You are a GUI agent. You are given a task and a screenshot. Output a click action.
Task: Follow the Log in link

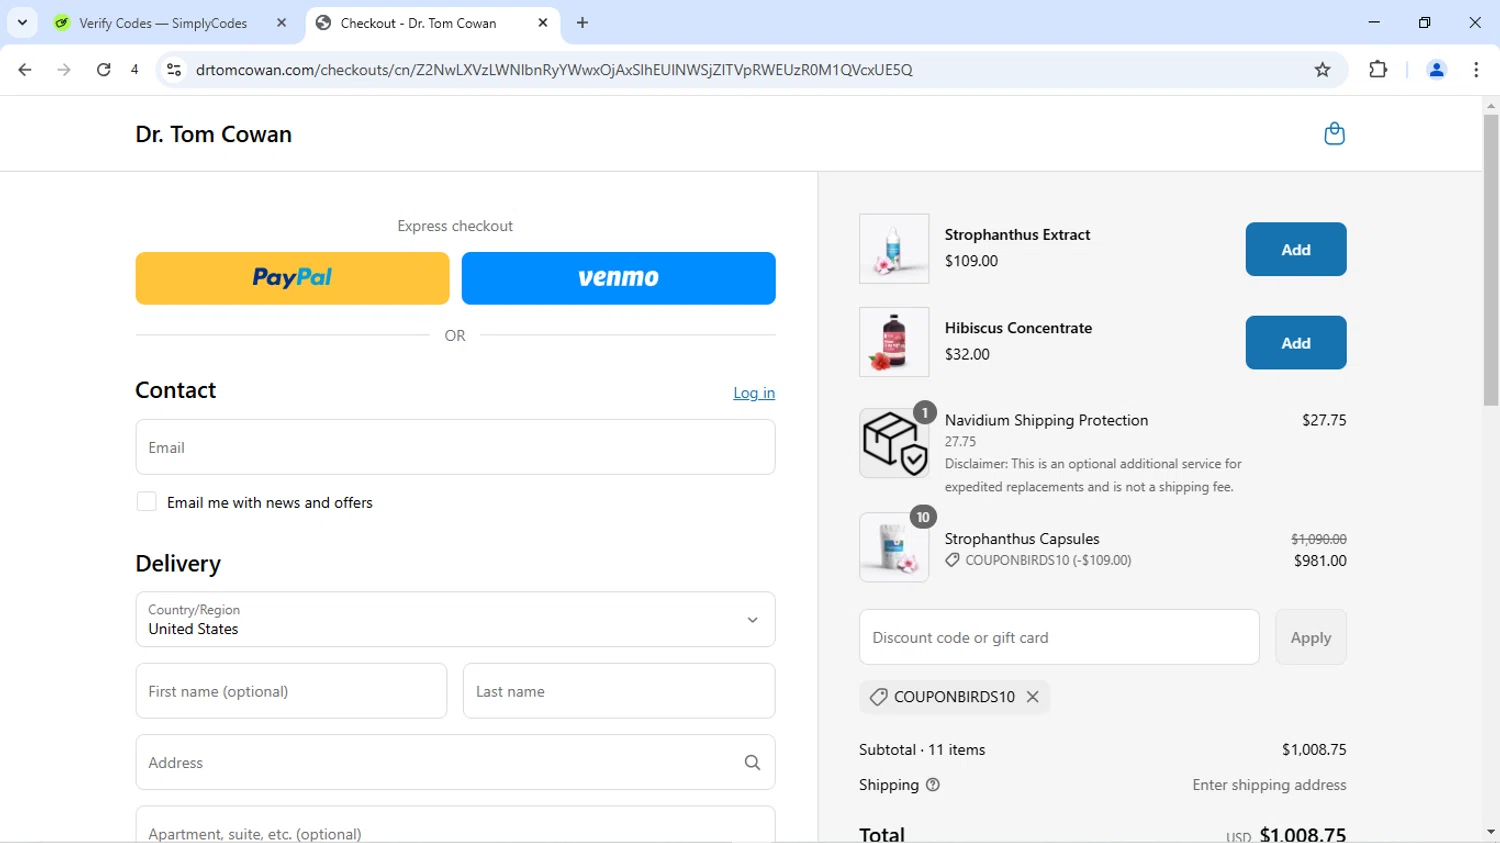pyautogui.click(x=754, y=393)
